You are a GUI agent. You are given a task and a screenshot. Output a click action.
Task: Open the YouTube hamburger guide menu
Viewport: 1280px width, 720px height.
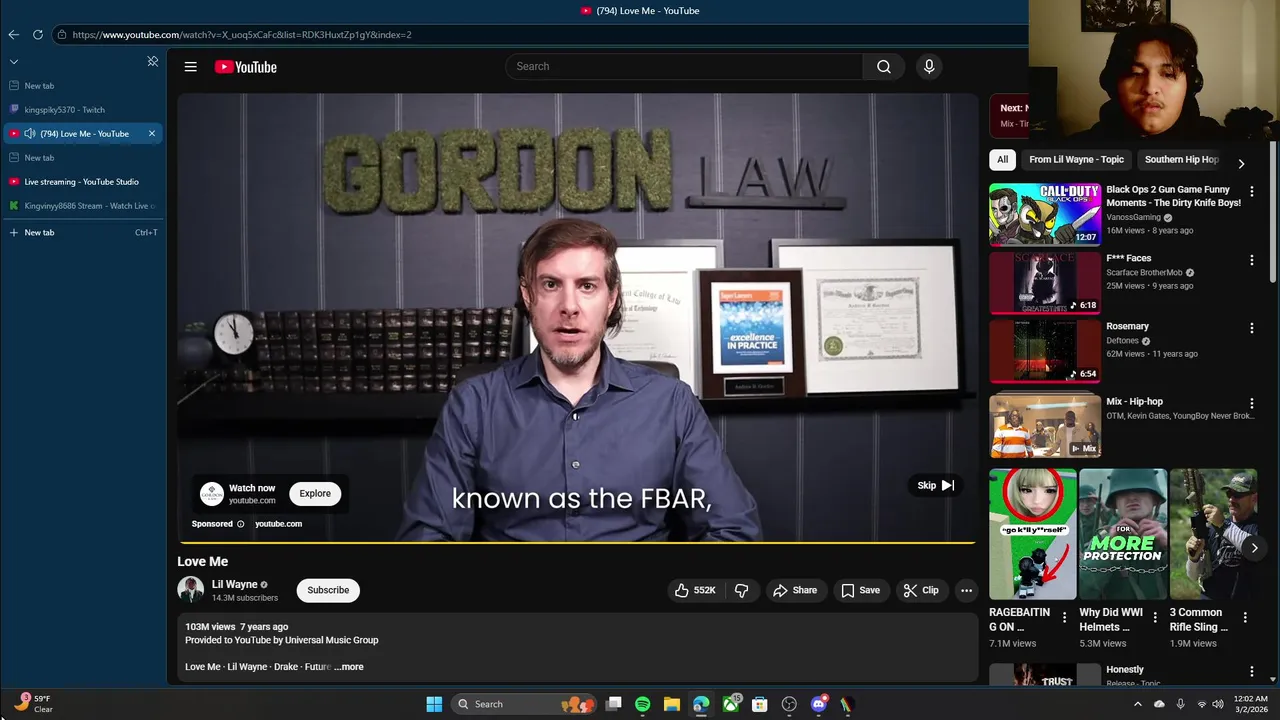(x=190, y=67)
